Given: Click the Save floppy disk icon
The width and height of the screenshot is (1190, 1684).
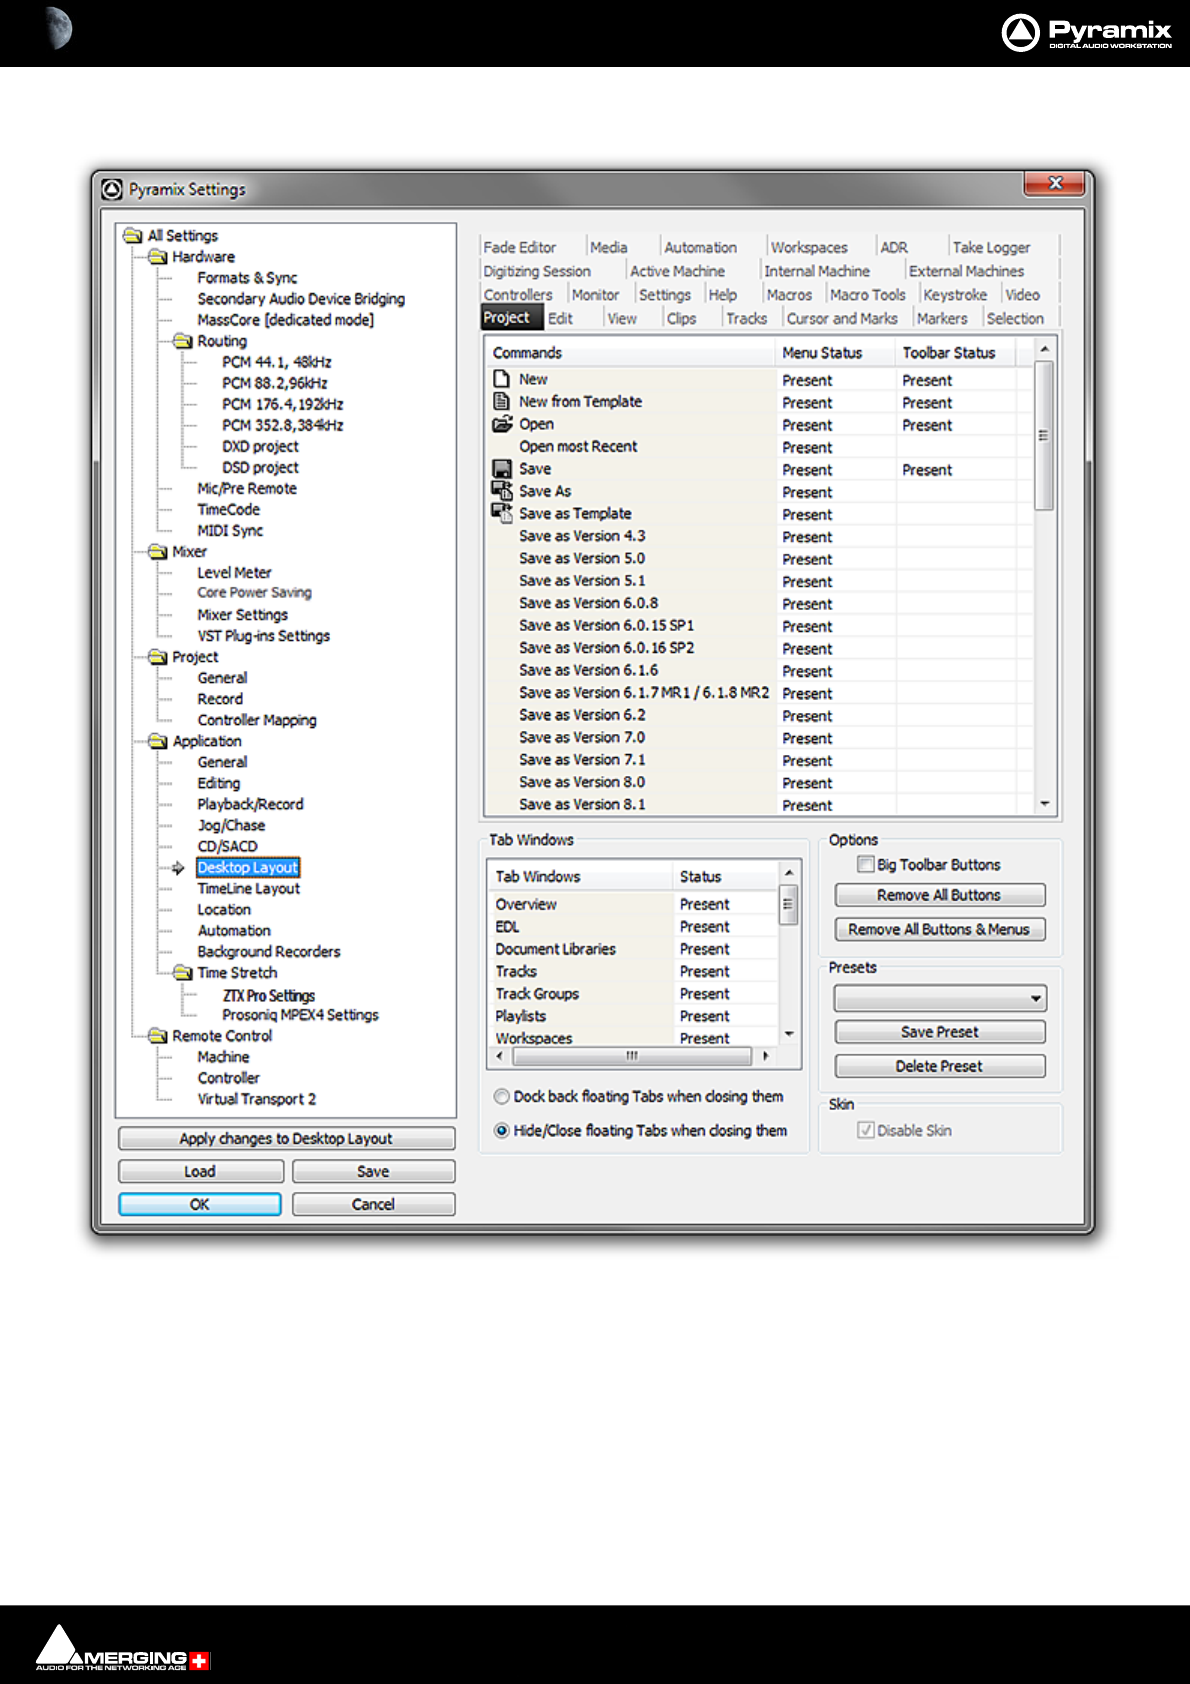Looking at the screenshot, I should click(x=502, y=468).
